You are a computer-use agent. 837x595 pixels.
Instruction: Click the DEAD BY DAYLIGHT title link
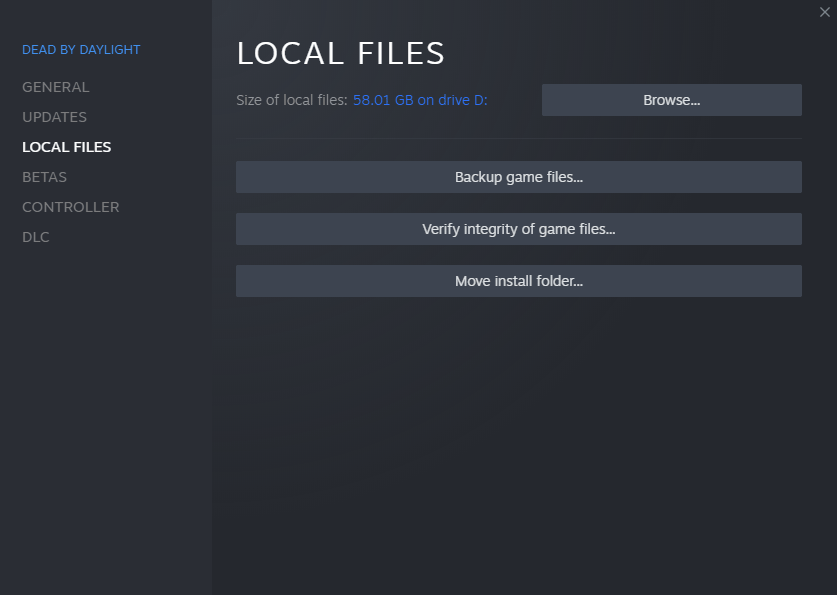click(x=81, y=49)
